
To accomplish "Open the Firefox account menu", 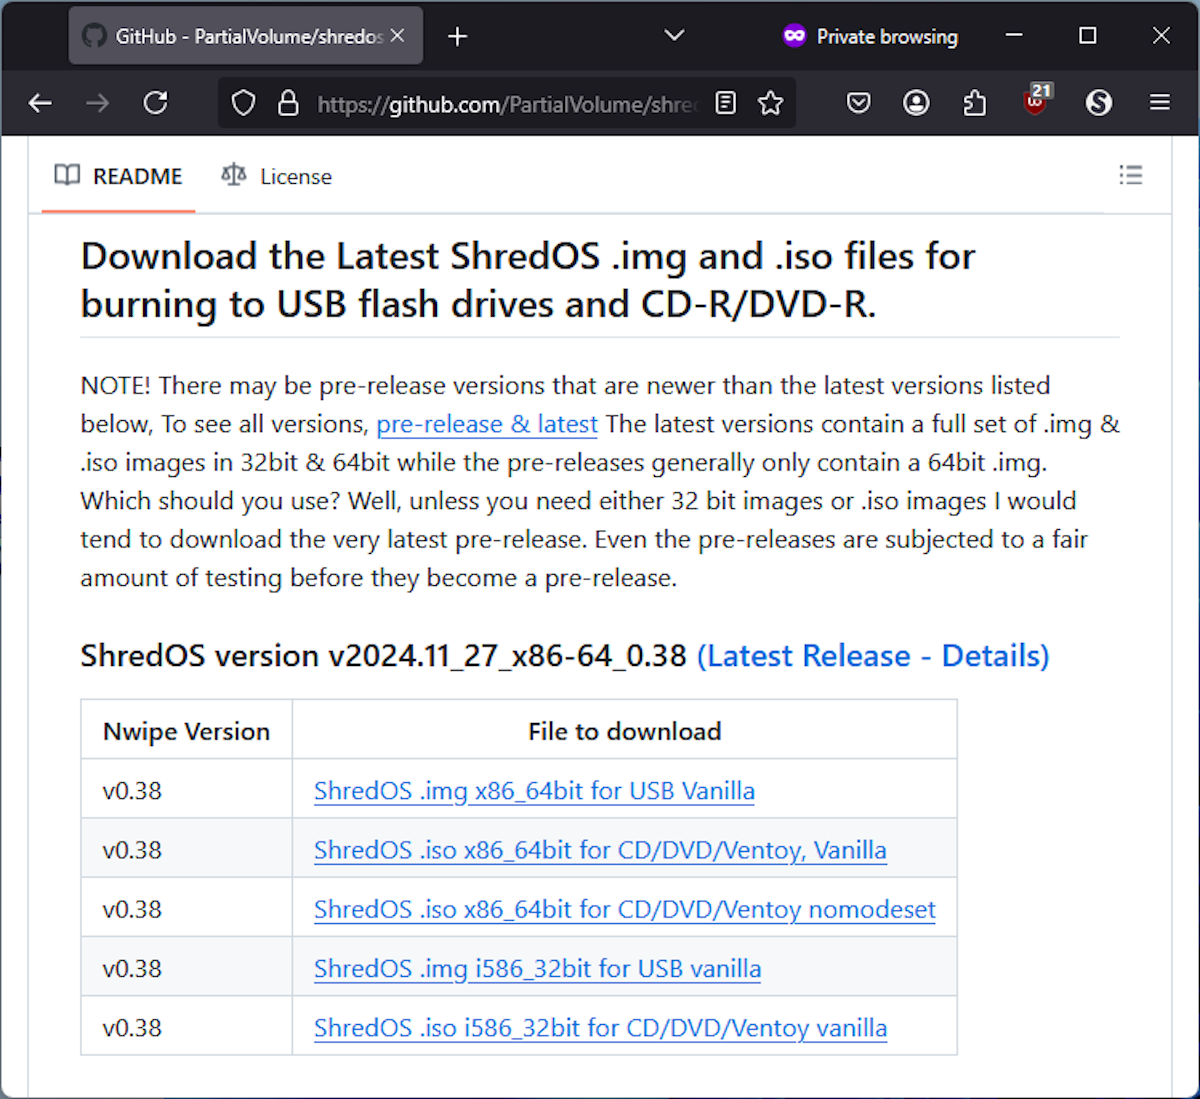I will [x=916, y=103].
